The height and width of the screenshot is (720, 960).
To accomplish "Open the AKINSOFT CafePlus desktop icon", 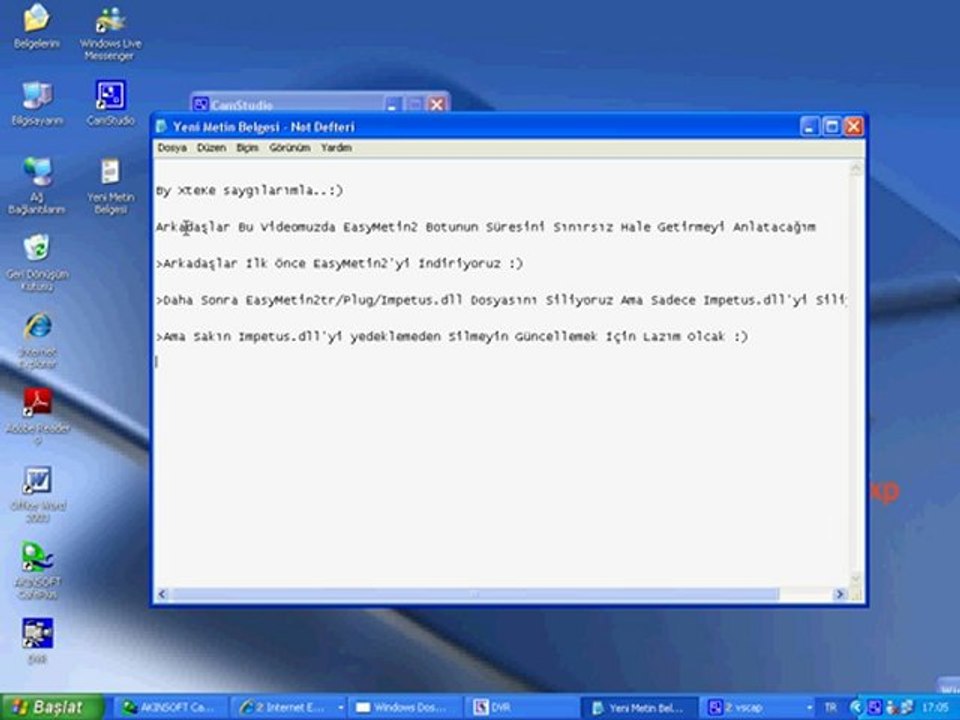I will coord(37,571).
